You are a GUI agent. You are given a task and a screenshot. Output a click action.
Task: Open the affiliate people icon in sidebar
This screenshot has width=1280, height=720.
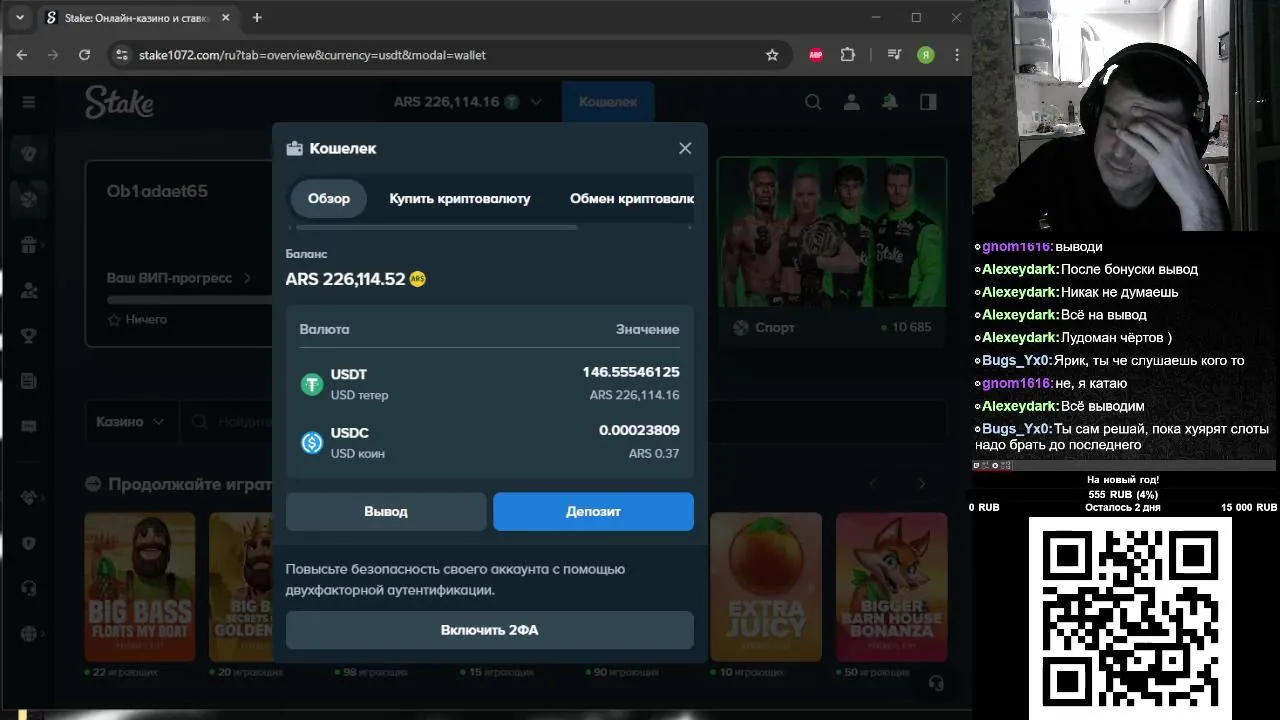pos(28,290)
